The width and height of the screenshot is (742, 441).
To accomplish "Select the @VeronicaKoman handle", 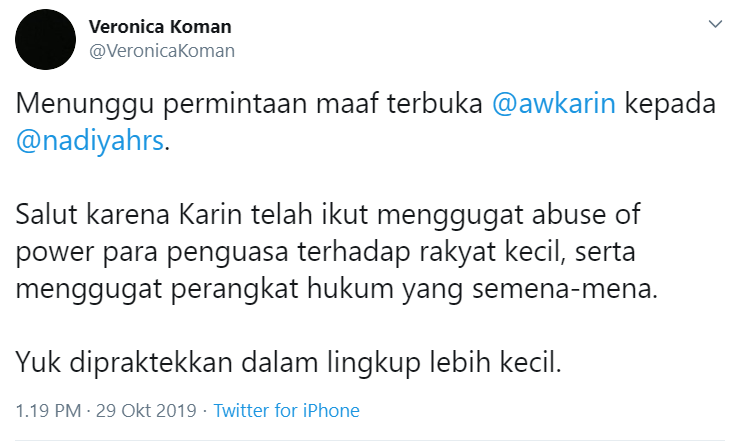I will coord(162,51).
